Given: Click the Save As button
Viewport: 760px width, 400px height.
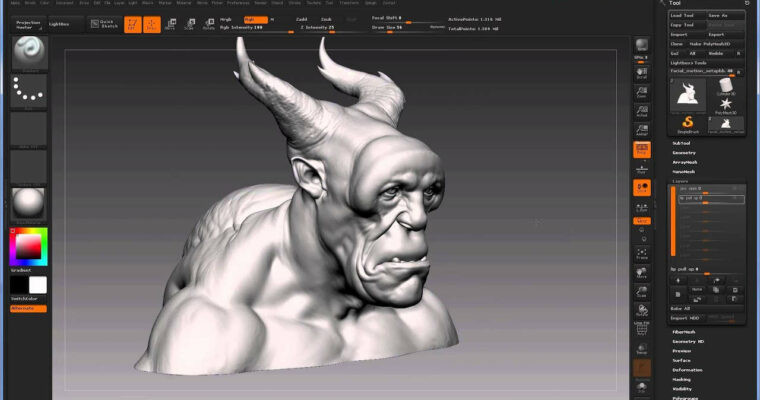Looking at the screenshot, I should click(725, 16).
